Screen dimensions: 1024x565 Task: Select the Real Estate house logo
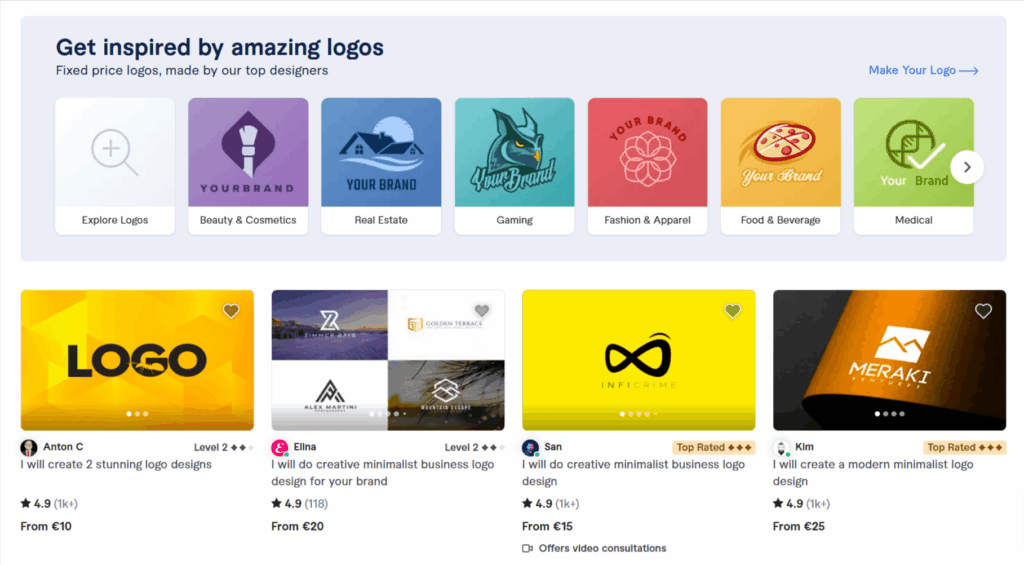click(381, 152)
